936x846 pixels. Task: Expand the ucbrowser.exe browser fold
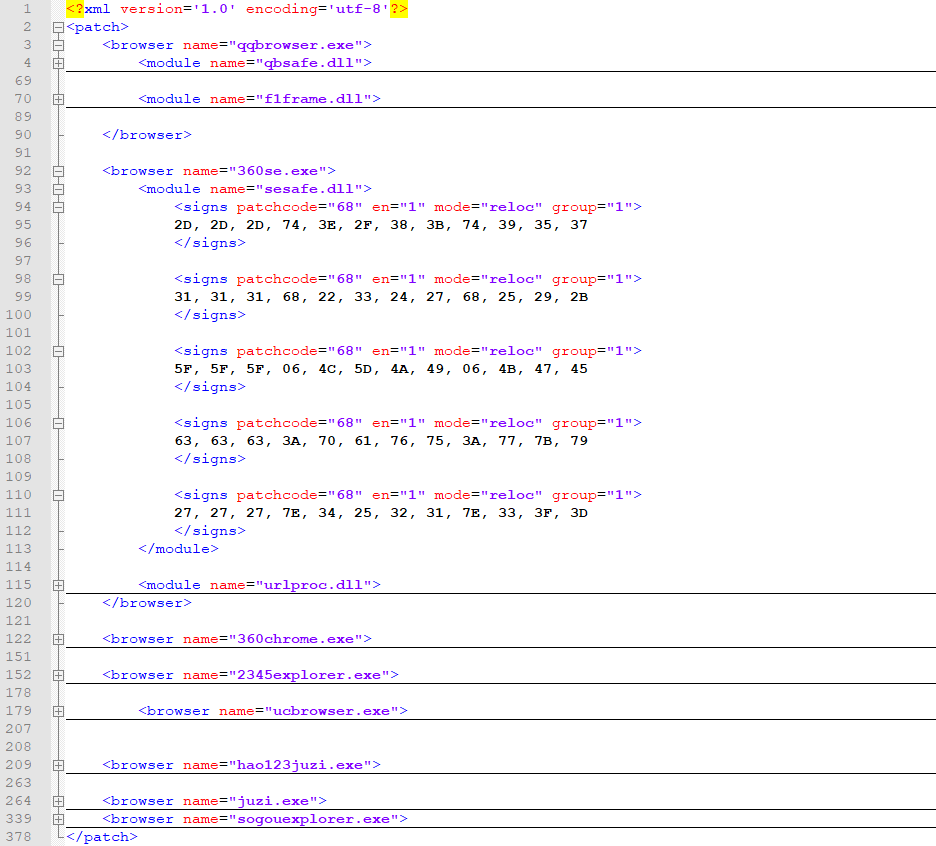click(58, 711)
